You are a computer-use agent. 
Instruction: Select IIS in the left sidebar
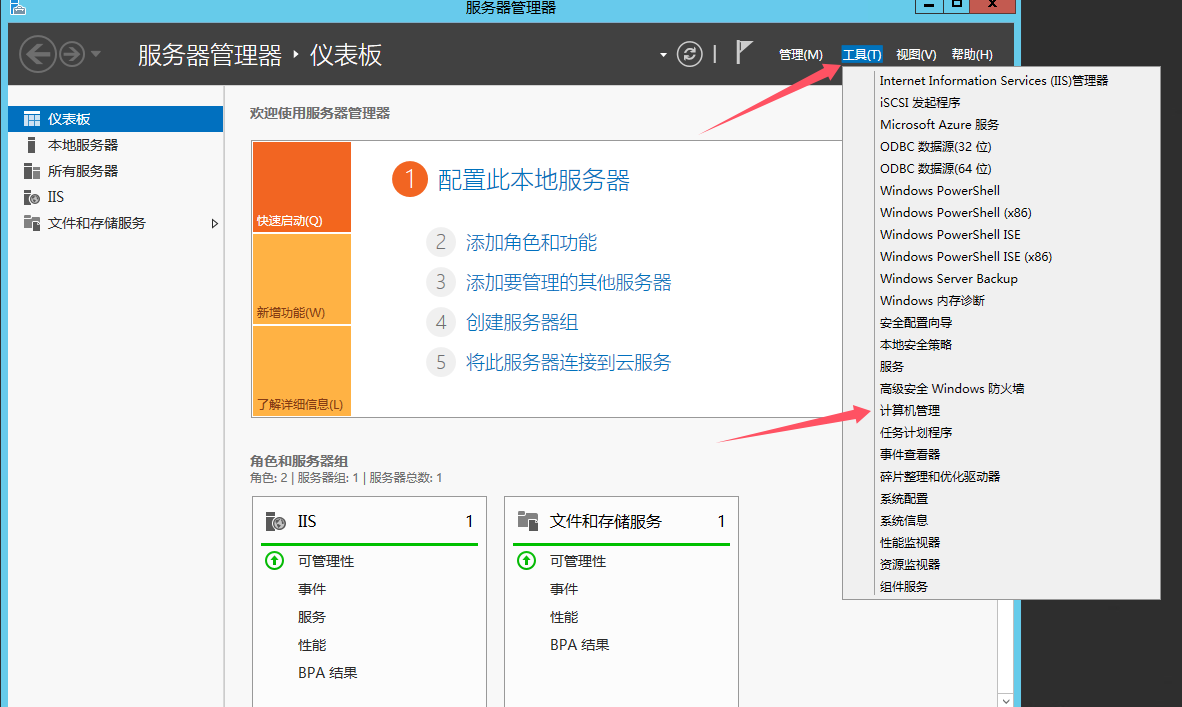pyautogui.click(x=56, y=197)
